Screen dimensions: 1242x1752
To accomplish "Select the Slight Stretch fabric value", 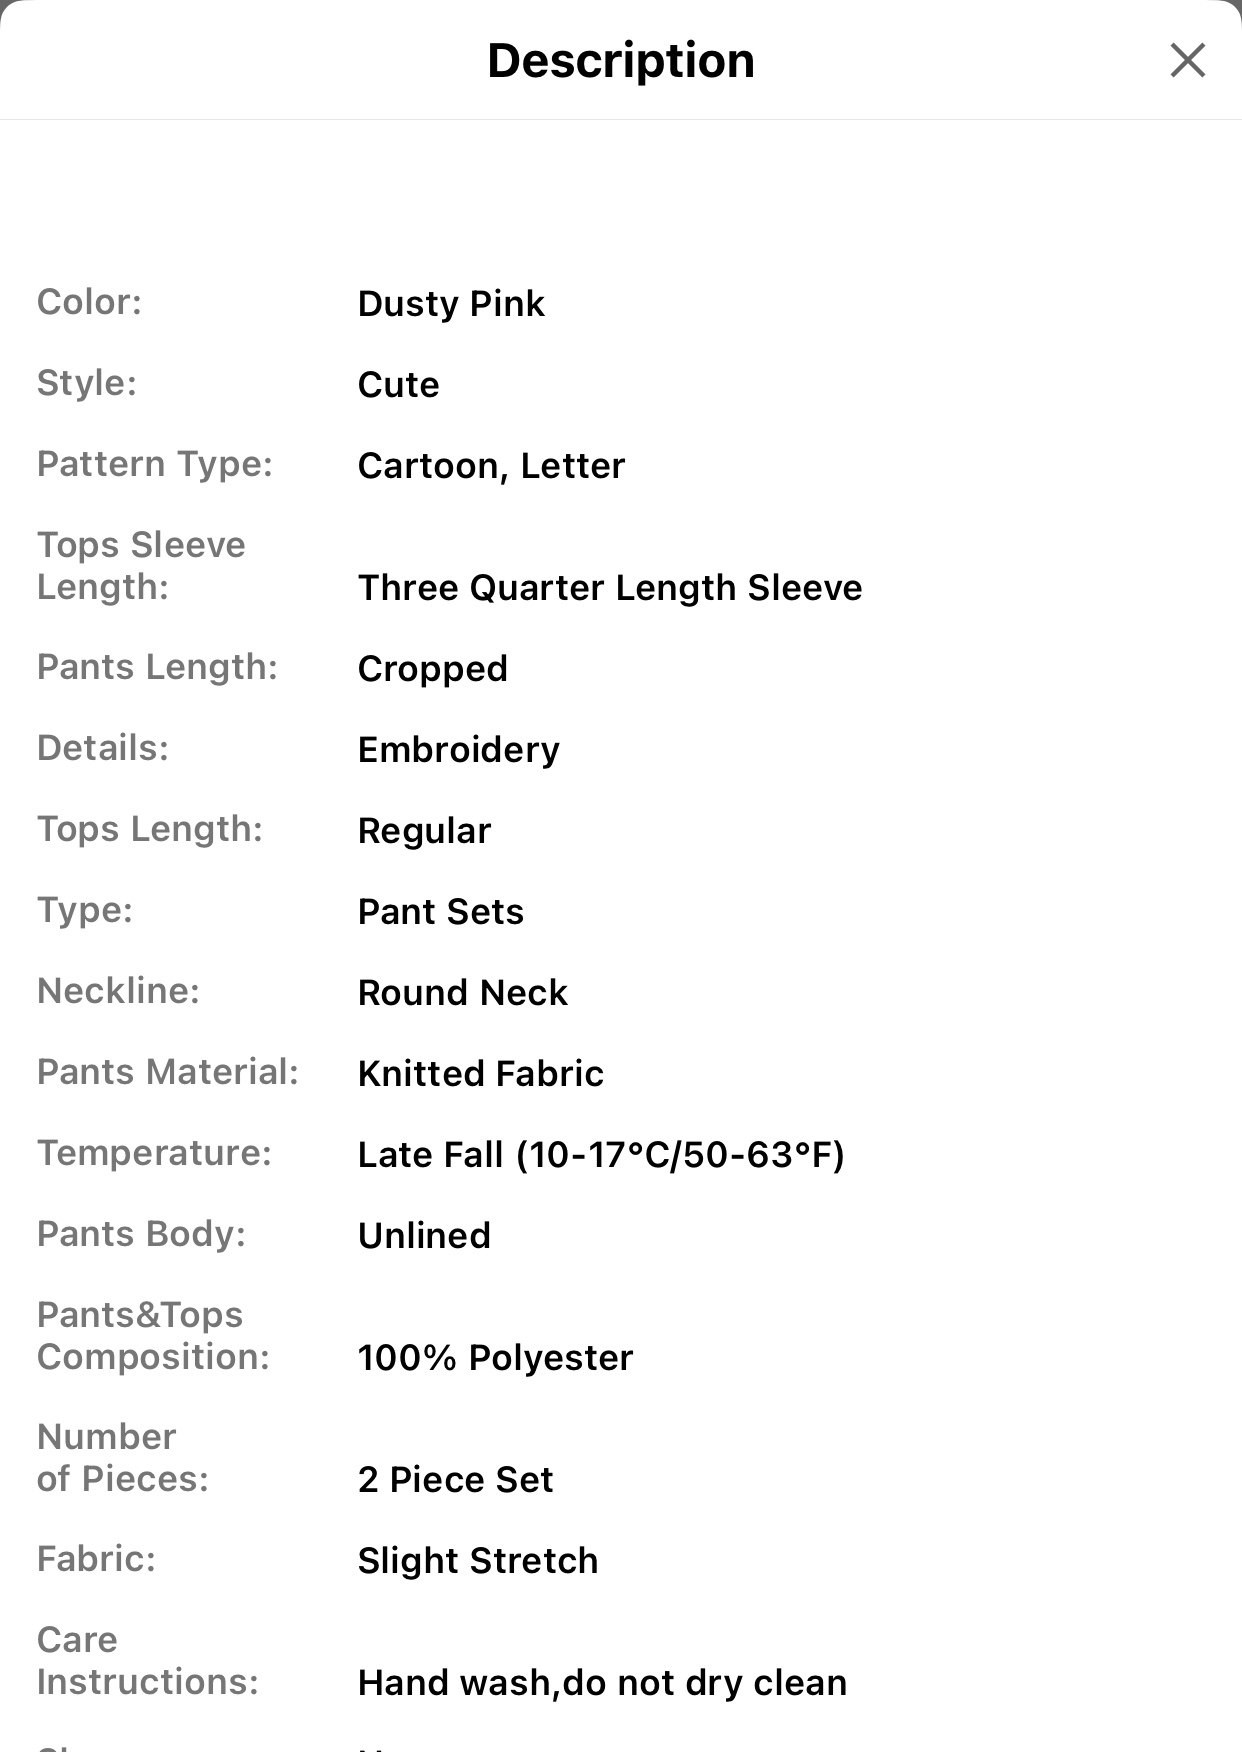I will coord(478,1561).
